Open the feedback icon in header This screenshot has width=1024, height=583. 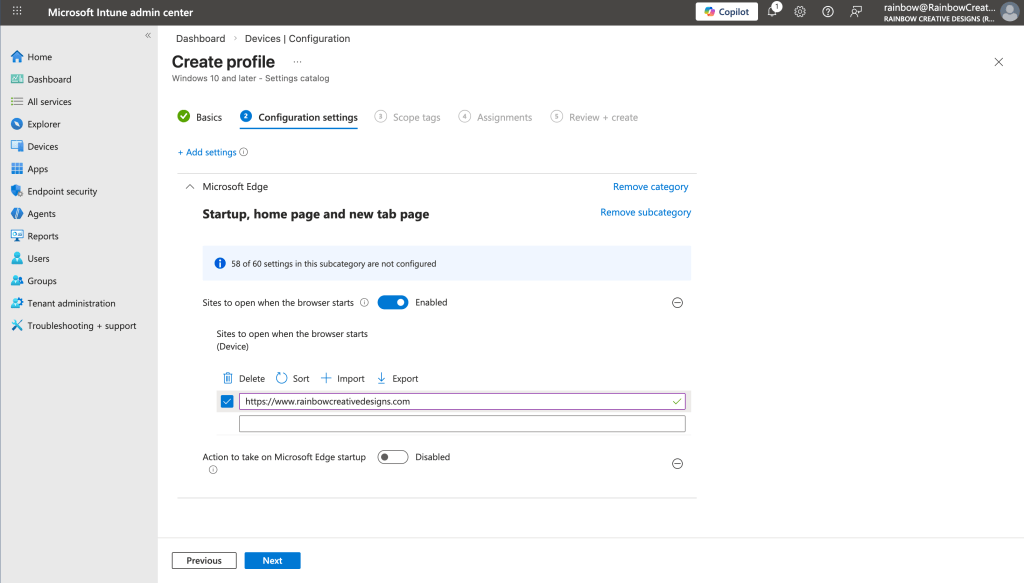pos(856,12)
